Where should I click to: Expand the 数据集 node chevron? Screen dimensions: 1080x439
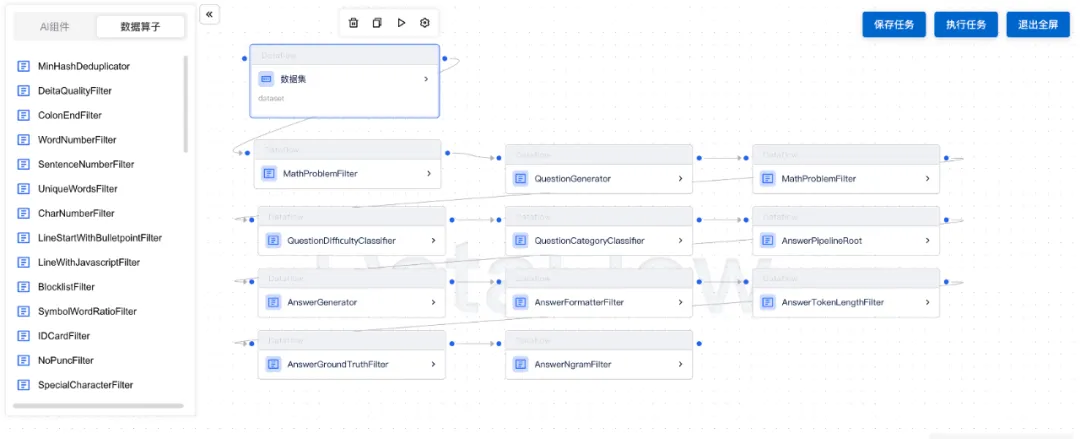pyautogui.click(x=426, y=79)
